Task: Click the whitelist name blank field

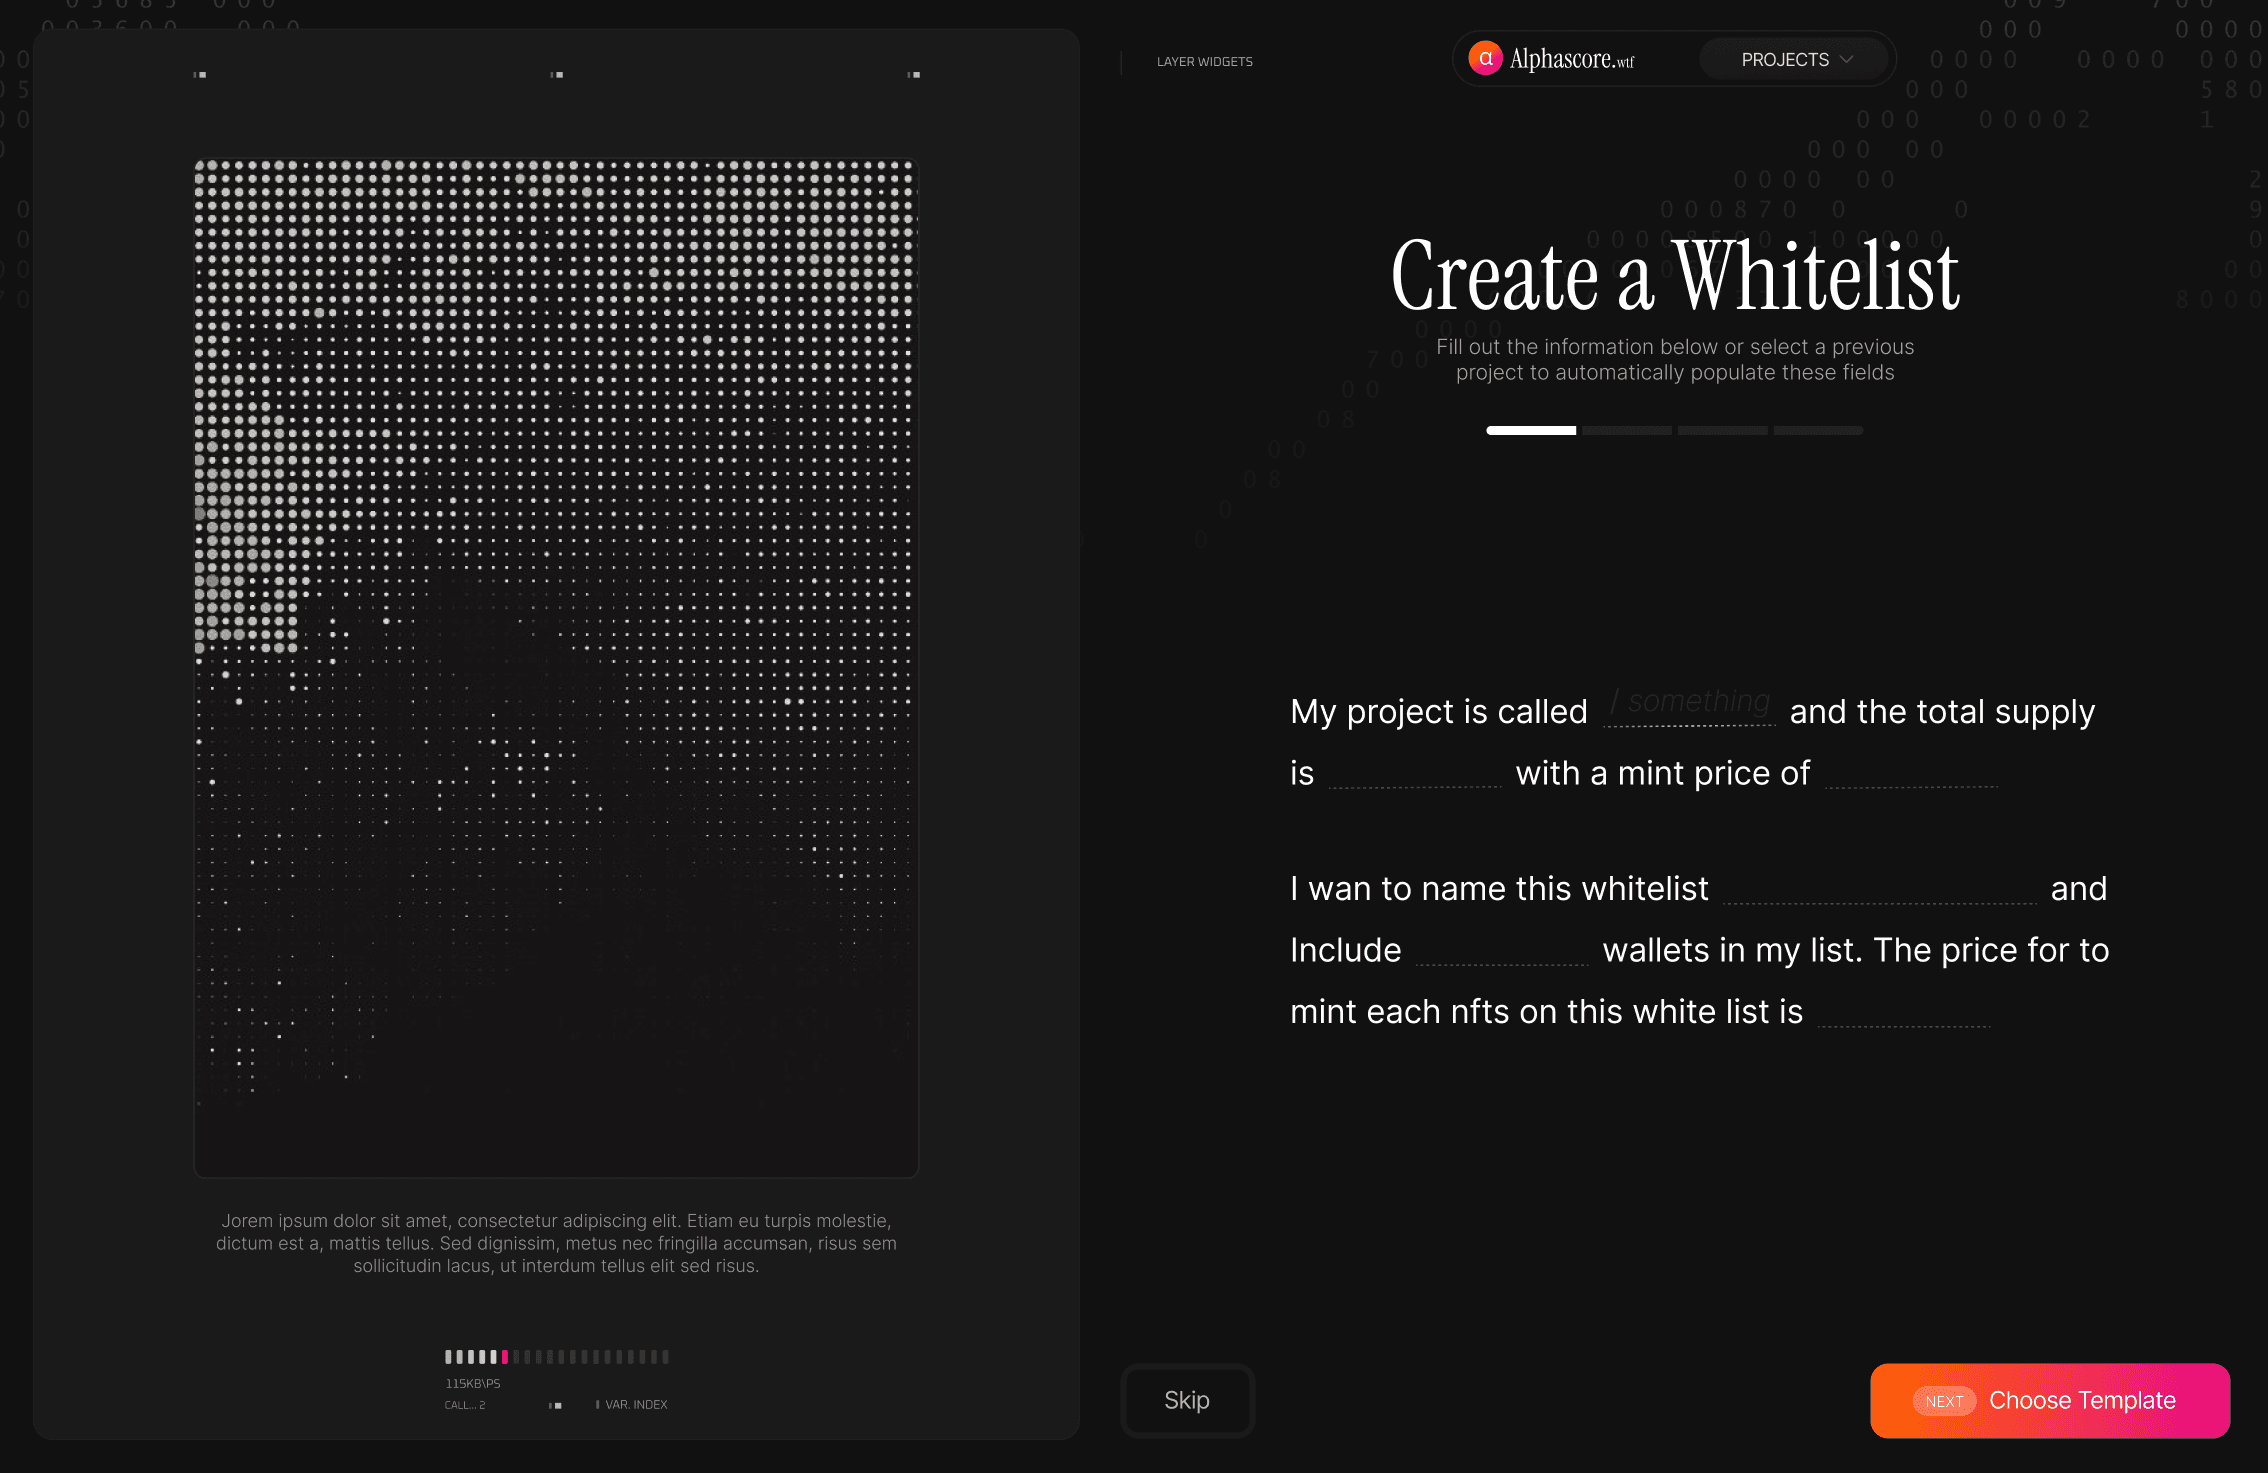Action: pos(1879,888)
